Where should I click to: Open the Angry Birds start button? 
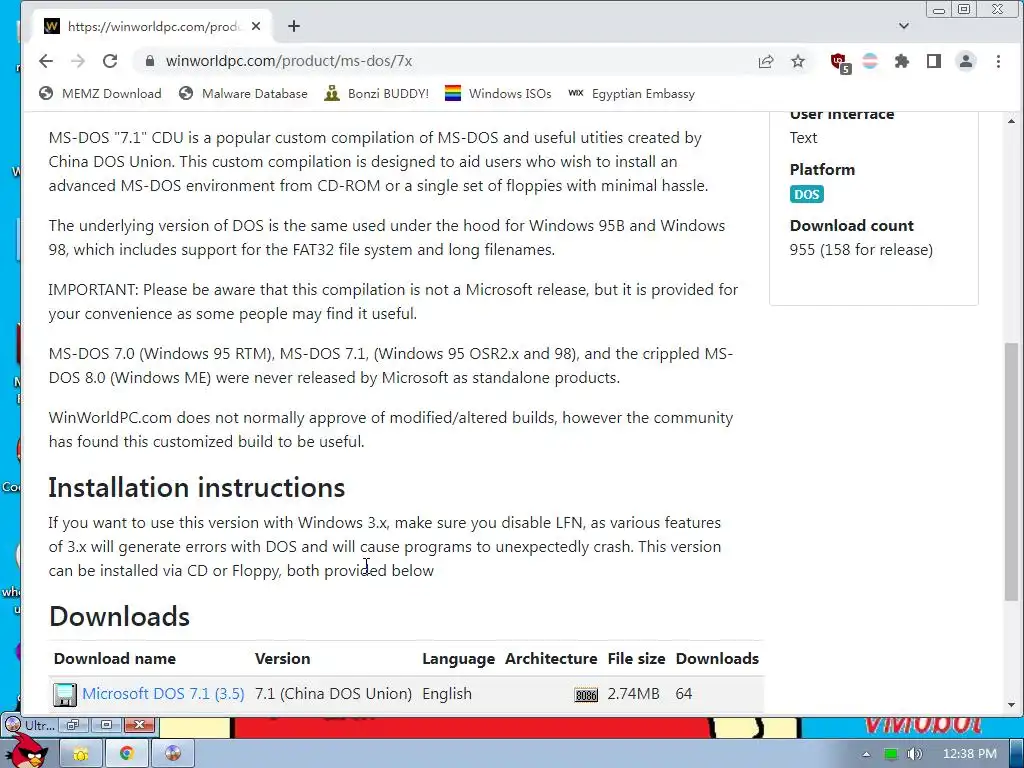(x=26, y=752)
